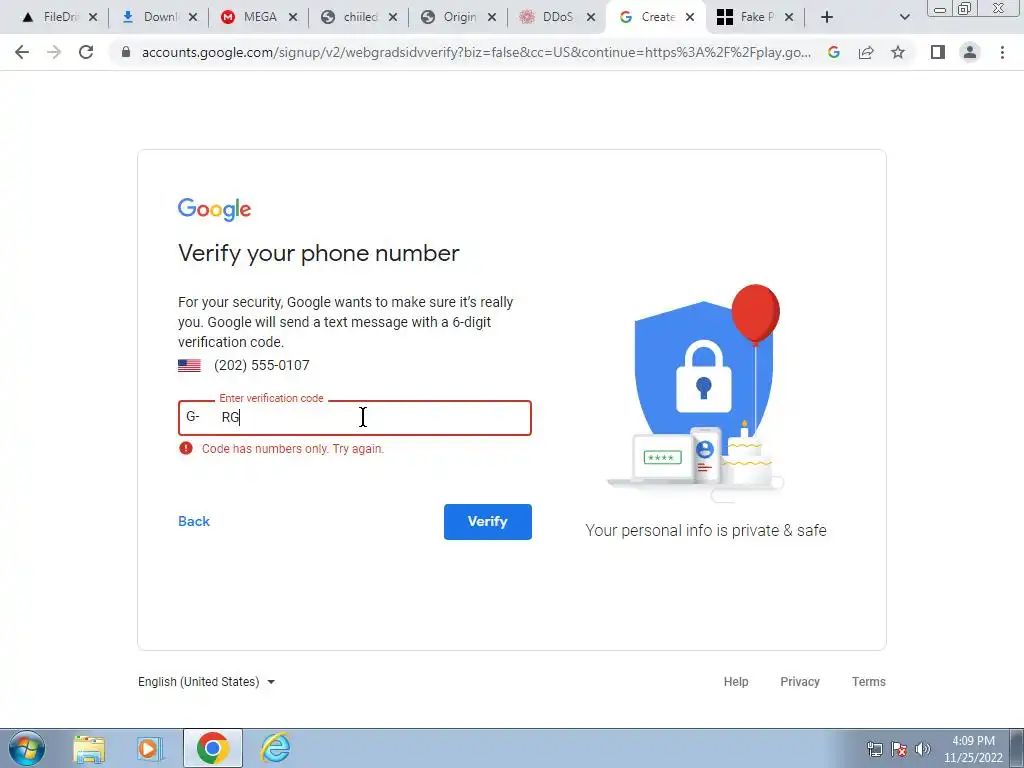The height and width of the screenshot is (768, 1024).
Task: Open the profile avatar icon in toolbar
Action: (x=970, y=52)
